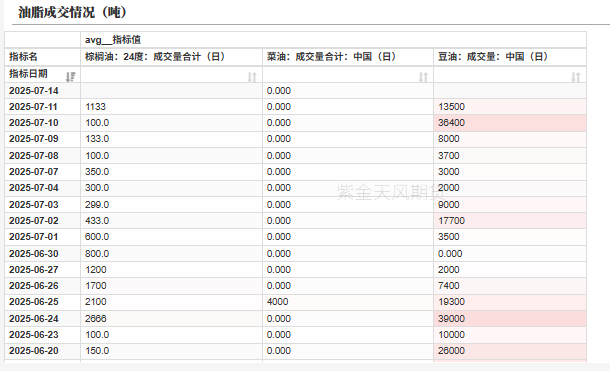
Task: Select date row 2025-07-09
Action: tap(34, 139)
